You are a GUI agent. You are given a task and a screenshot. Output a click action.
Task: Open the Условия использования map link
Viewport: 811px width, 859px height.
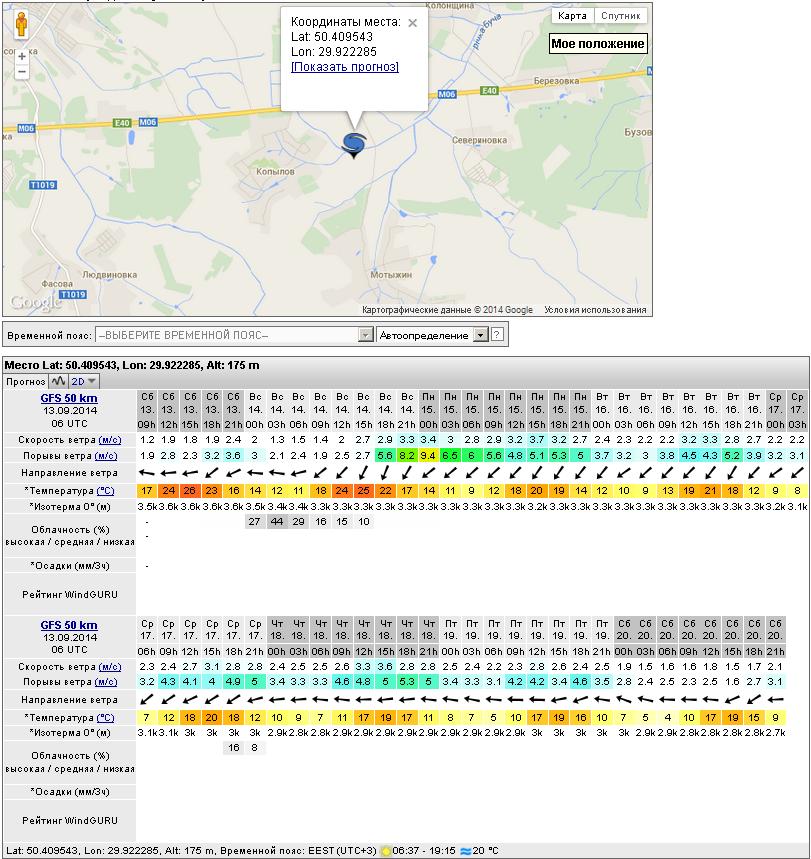[596, 310]
